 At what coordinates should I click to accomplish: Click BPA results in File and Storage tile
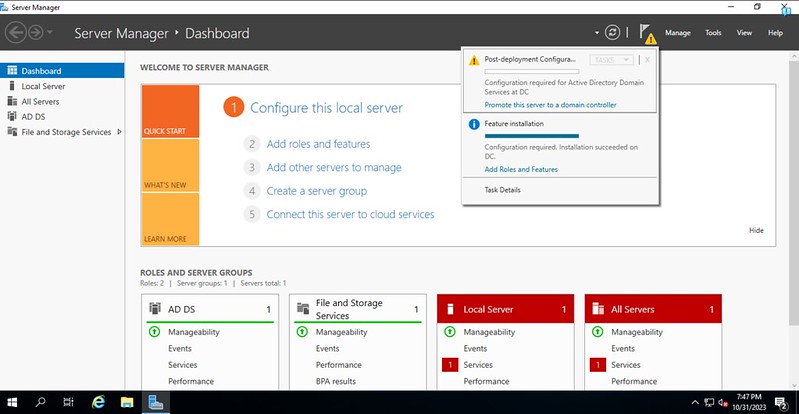(x=336, y=381)
